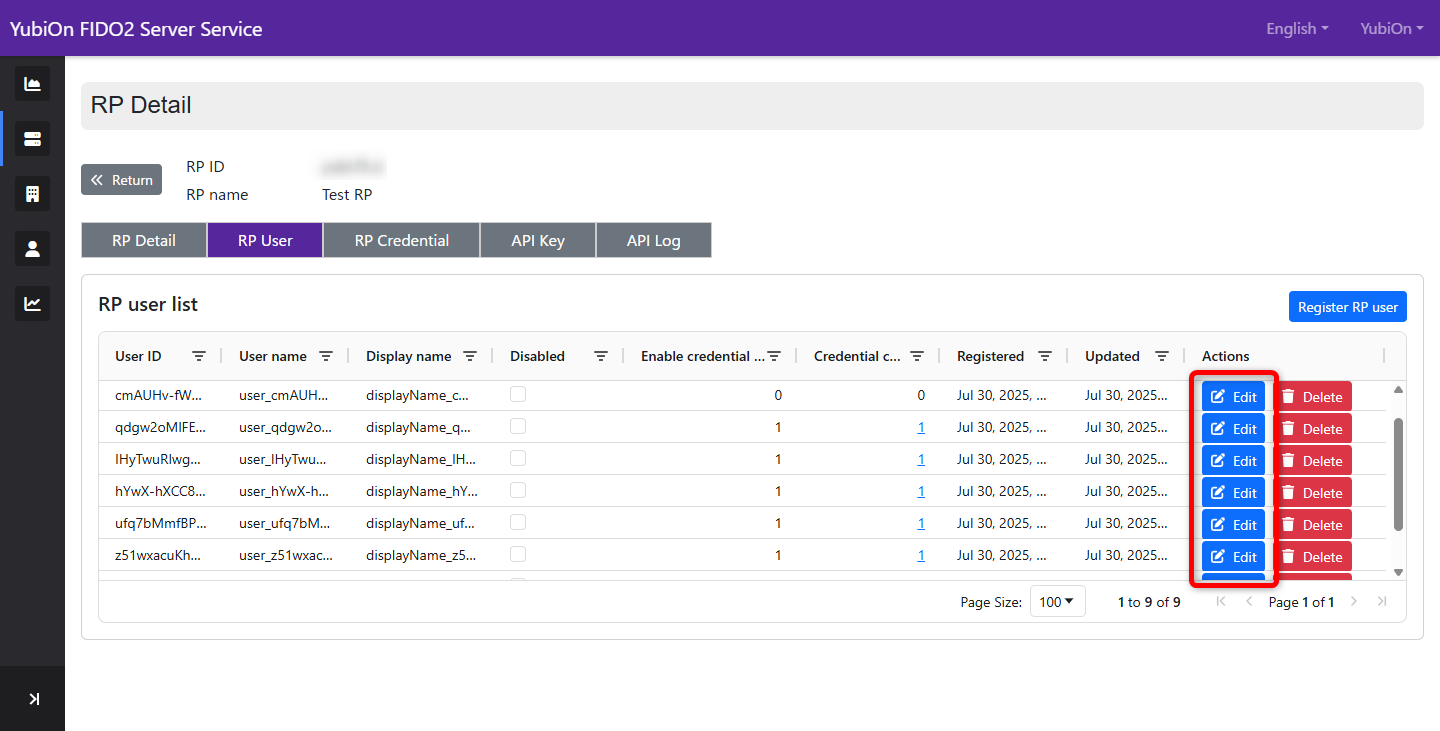Image resolution: width=1440 pixels, height=731 pixels.
Task: Open the Display name column filter menu icon
Action: [x=470, y=356]
